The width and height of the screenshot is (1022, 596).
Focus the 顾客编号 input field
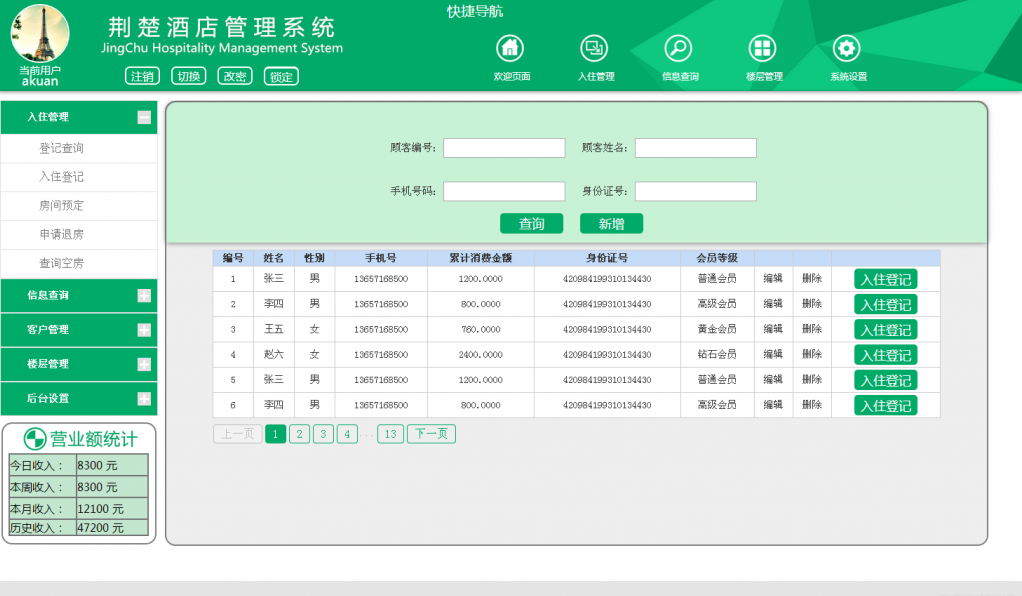point(504,148)
